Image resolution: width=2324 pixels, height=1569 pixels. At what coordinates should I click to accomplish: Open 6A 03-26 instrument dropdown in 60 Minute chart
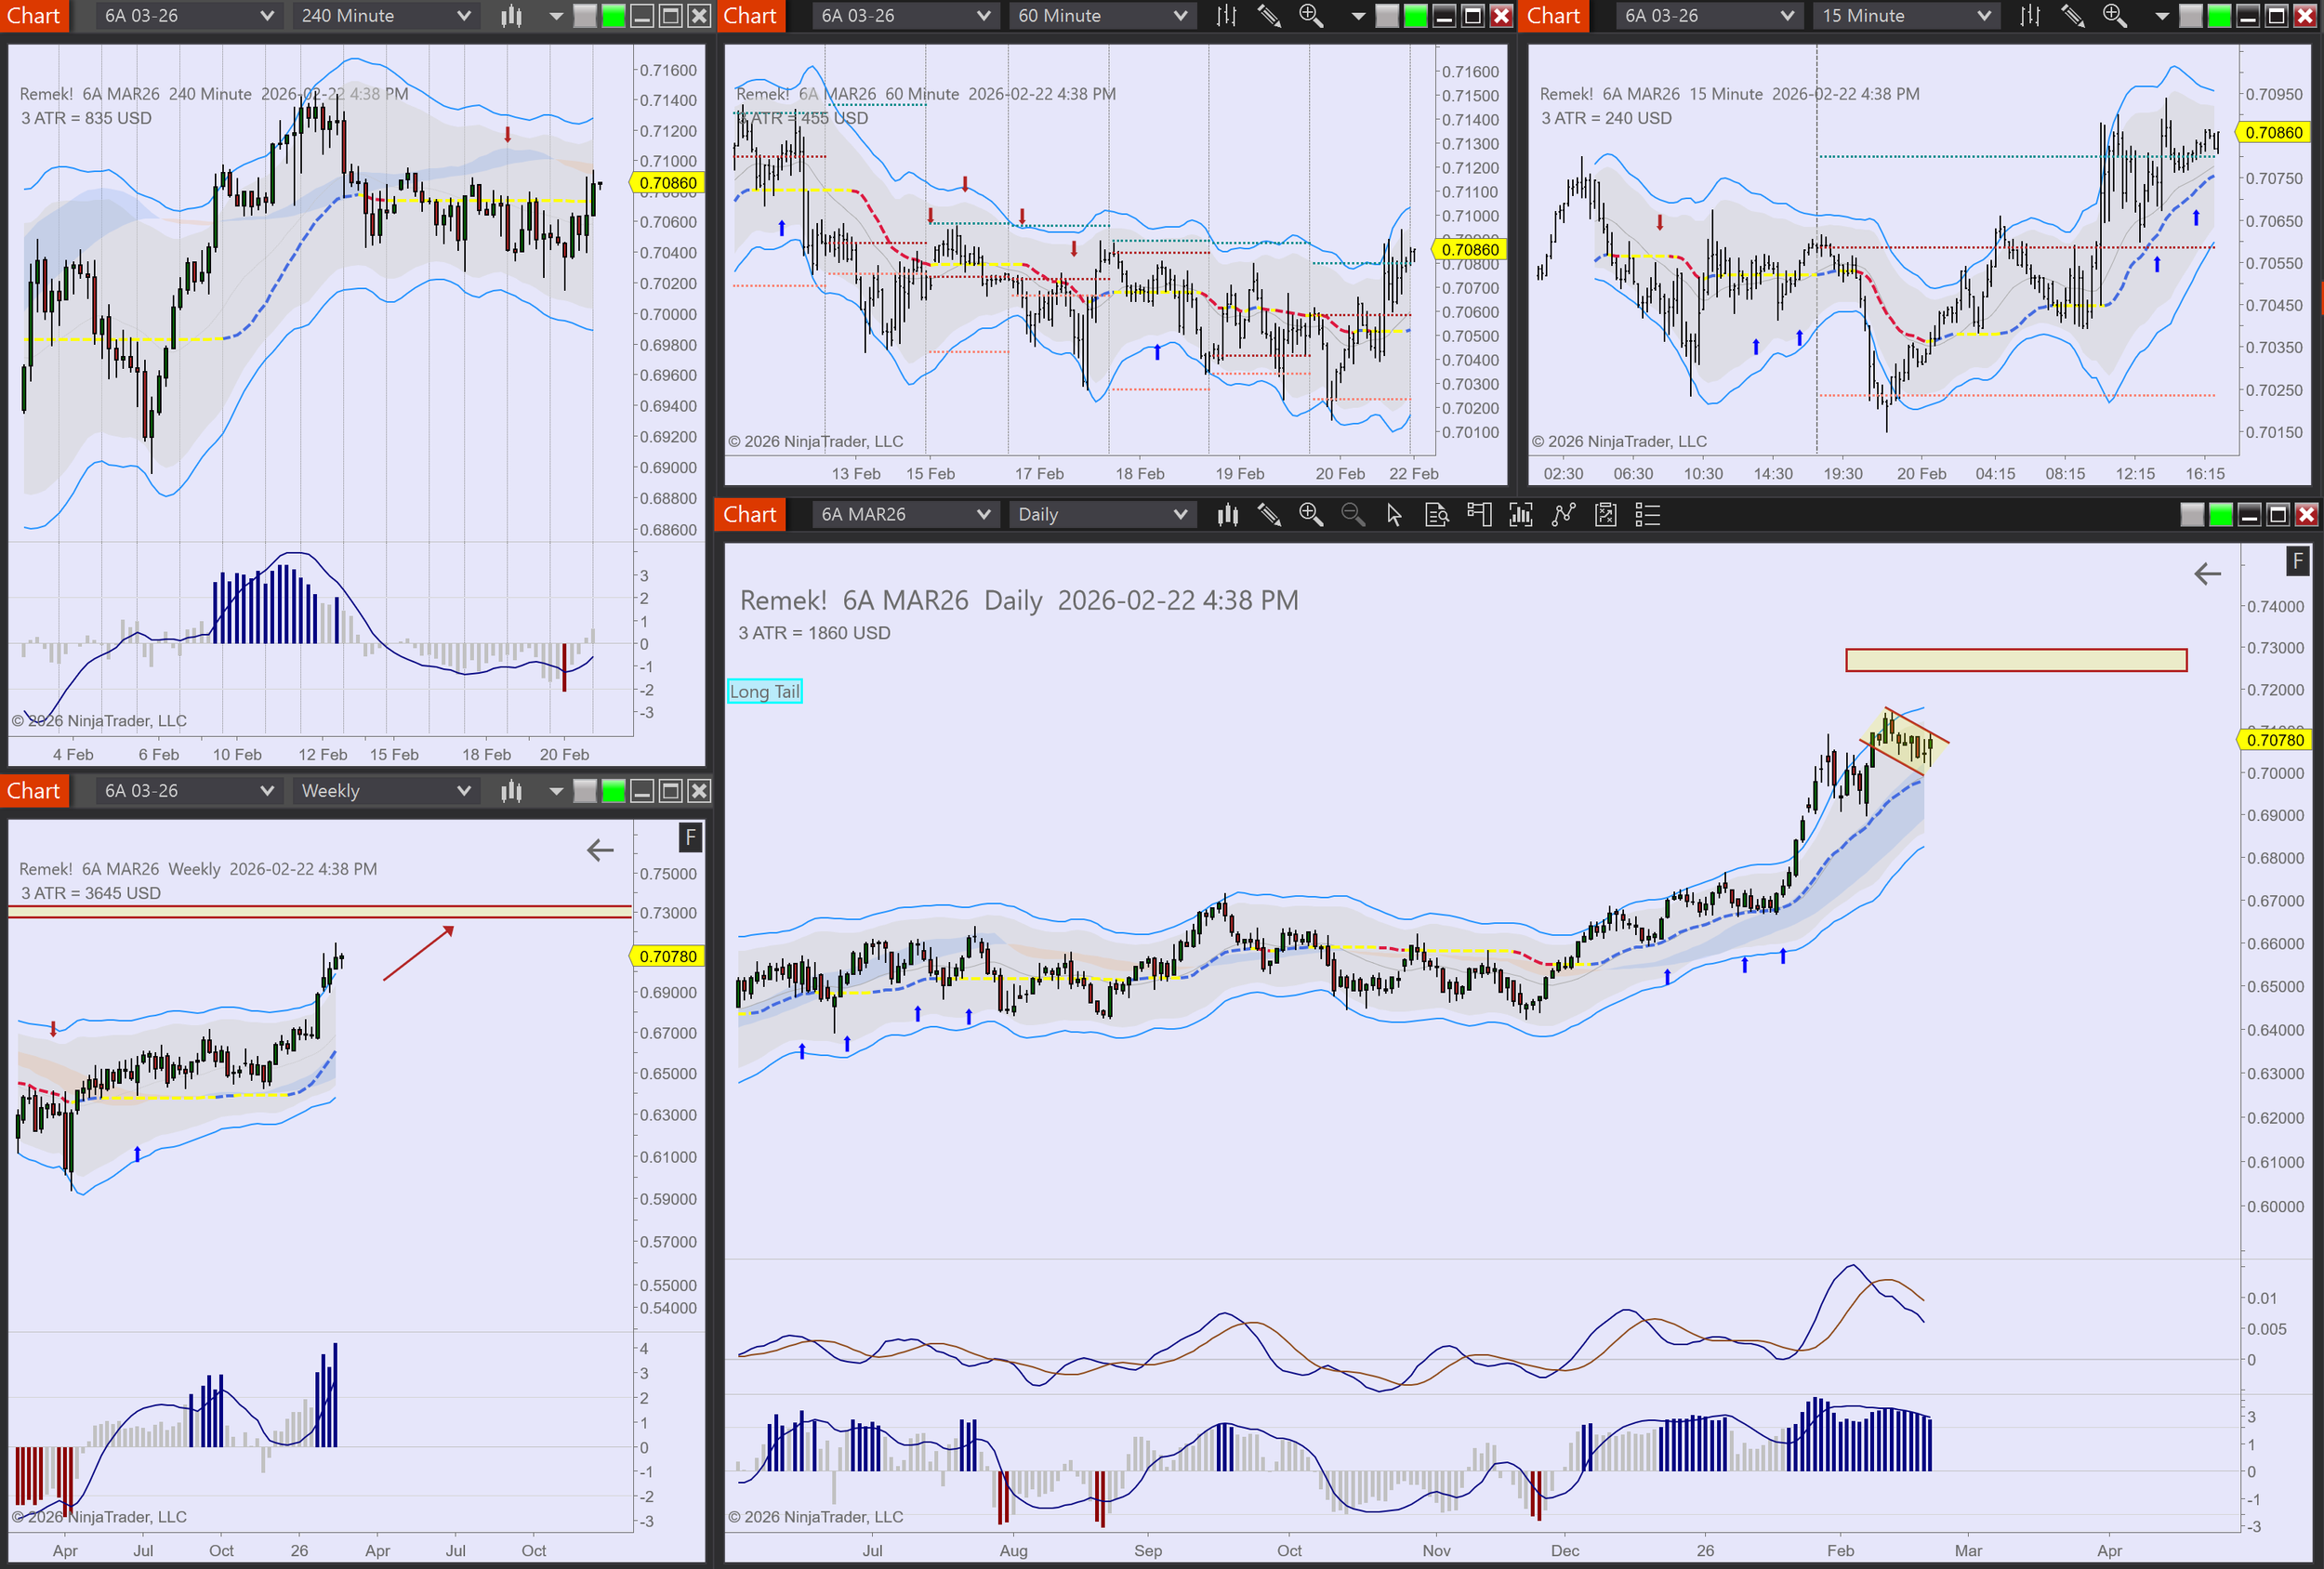tap(905, 16)
